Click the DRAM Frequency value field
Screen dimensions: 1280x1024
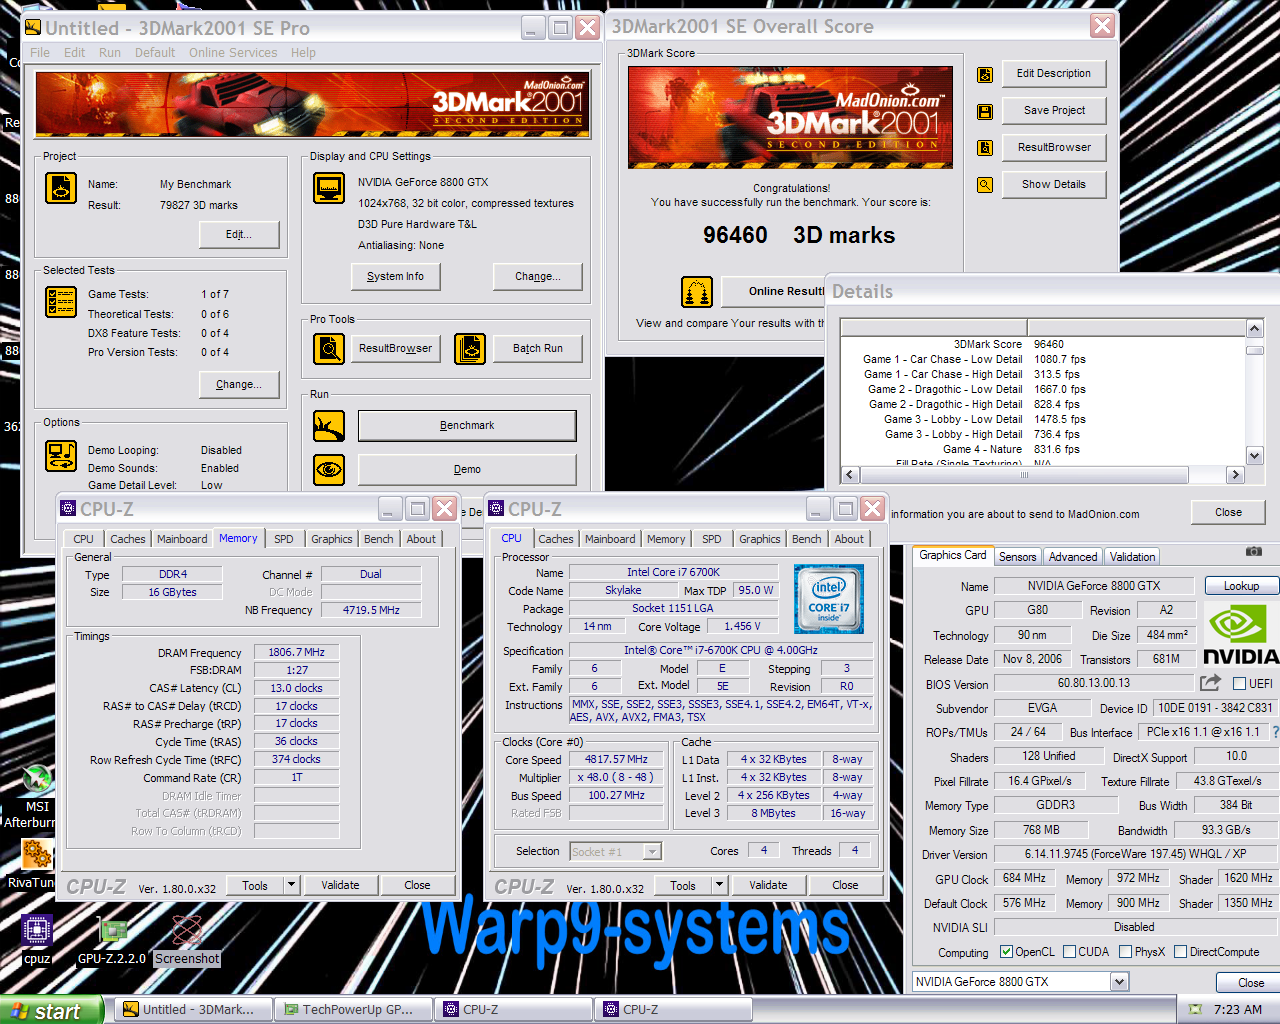pos(296,652)
